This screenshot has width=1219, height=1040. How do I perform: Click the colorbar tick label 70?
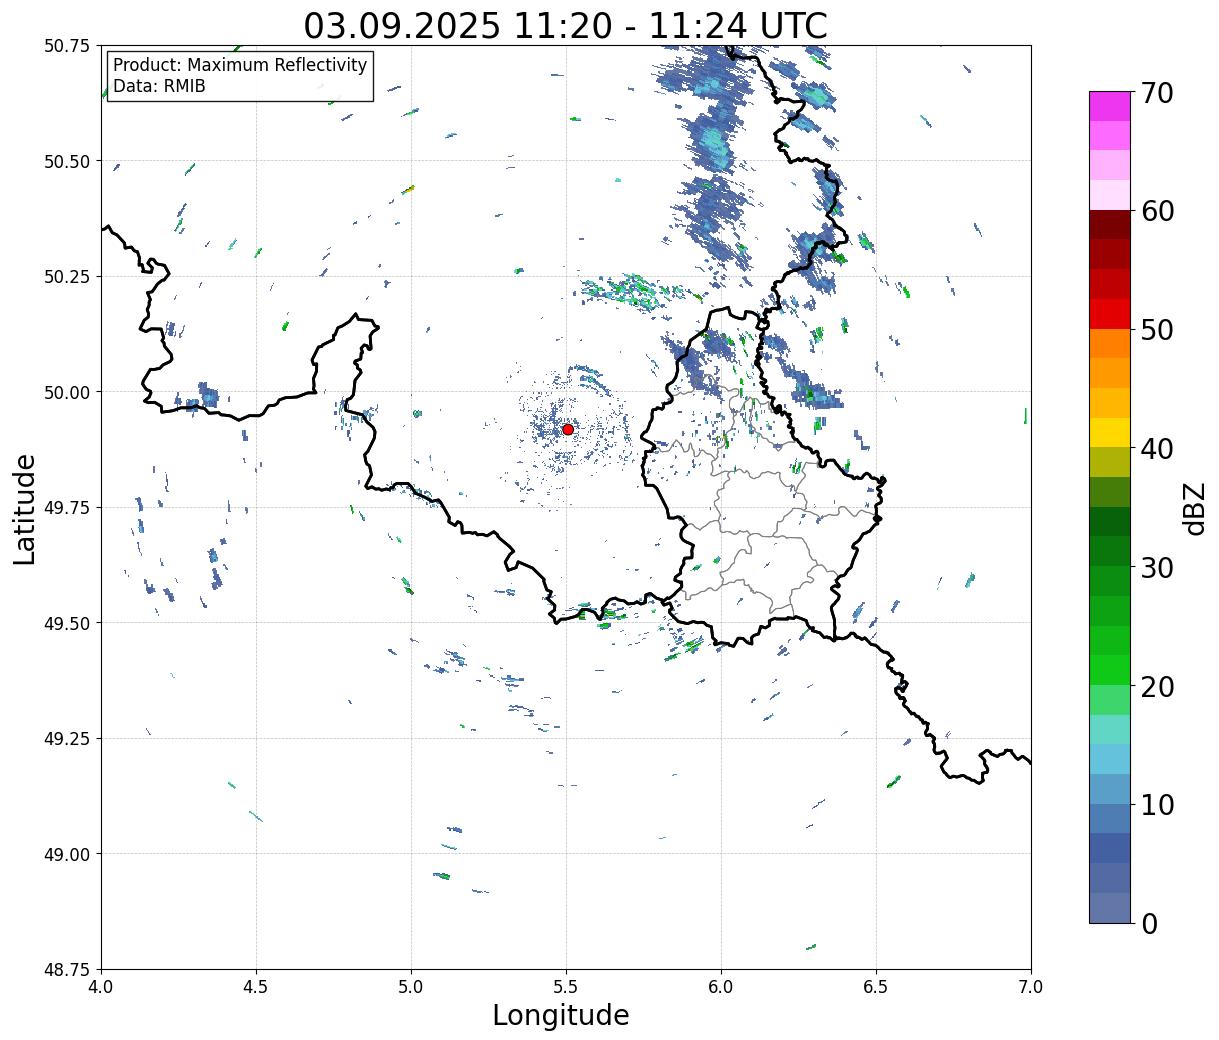click(x=1156, y=93)
